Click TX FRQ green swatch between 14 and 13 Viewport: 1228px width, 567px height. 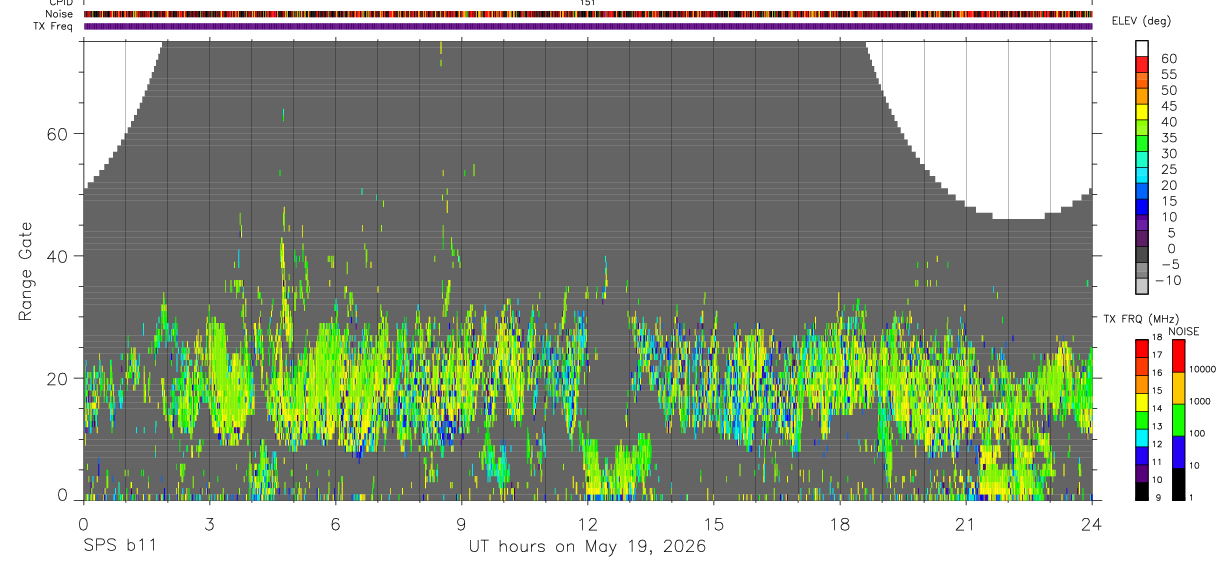point(1142,419)
